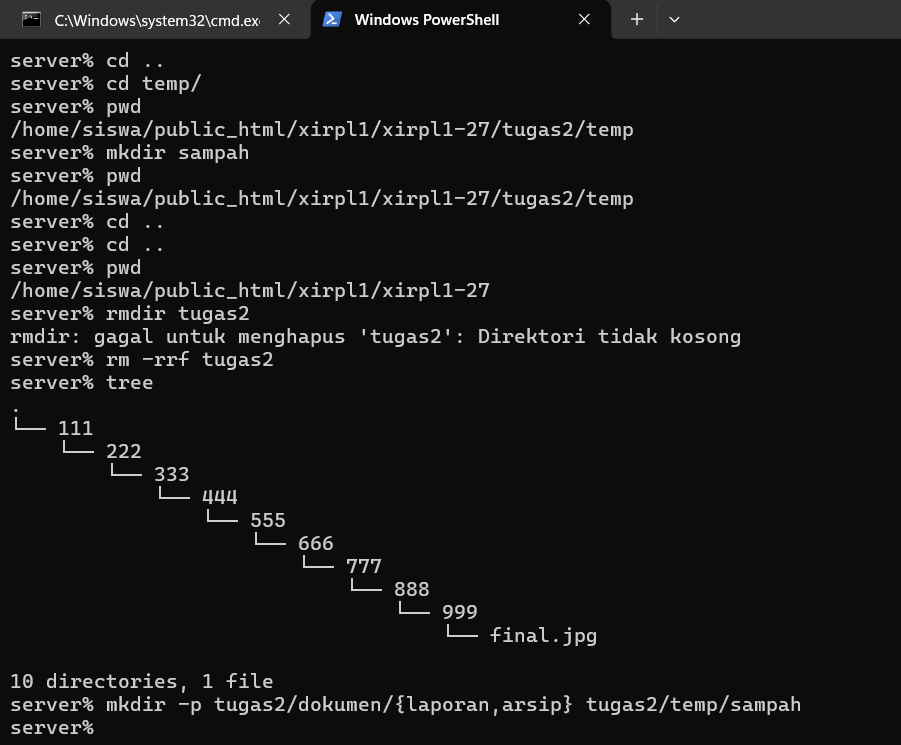This screenshot has height=745, width=901.
Task: Switch to the C:\Windows\system32\cmd.exe tab
Action: pos(155,20)
